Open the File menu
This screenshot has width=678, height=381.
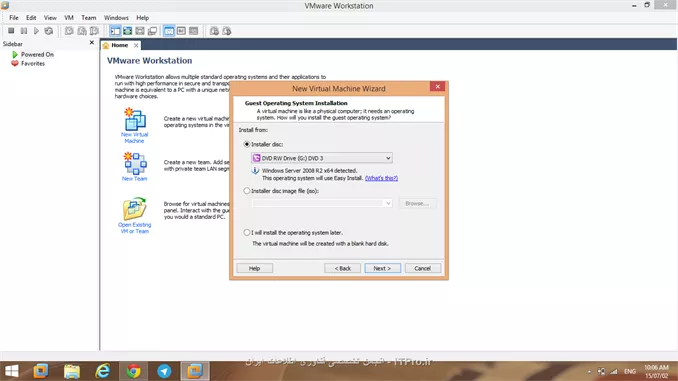[14, 18]
